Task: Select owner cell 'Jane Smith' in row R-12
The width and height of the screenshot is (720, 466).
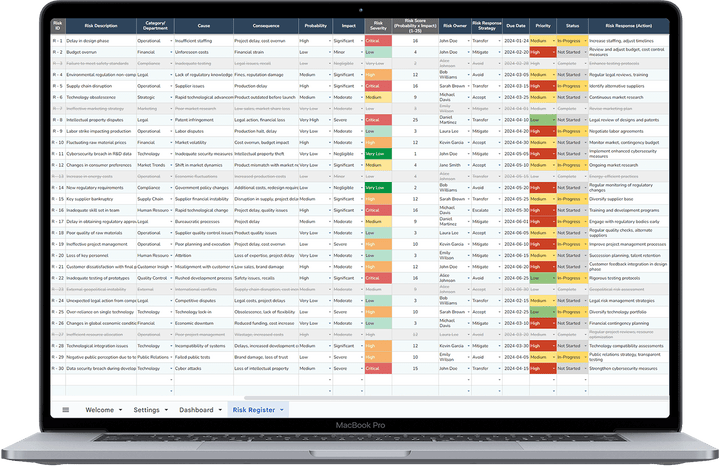Action: click(x=455, y=165)
